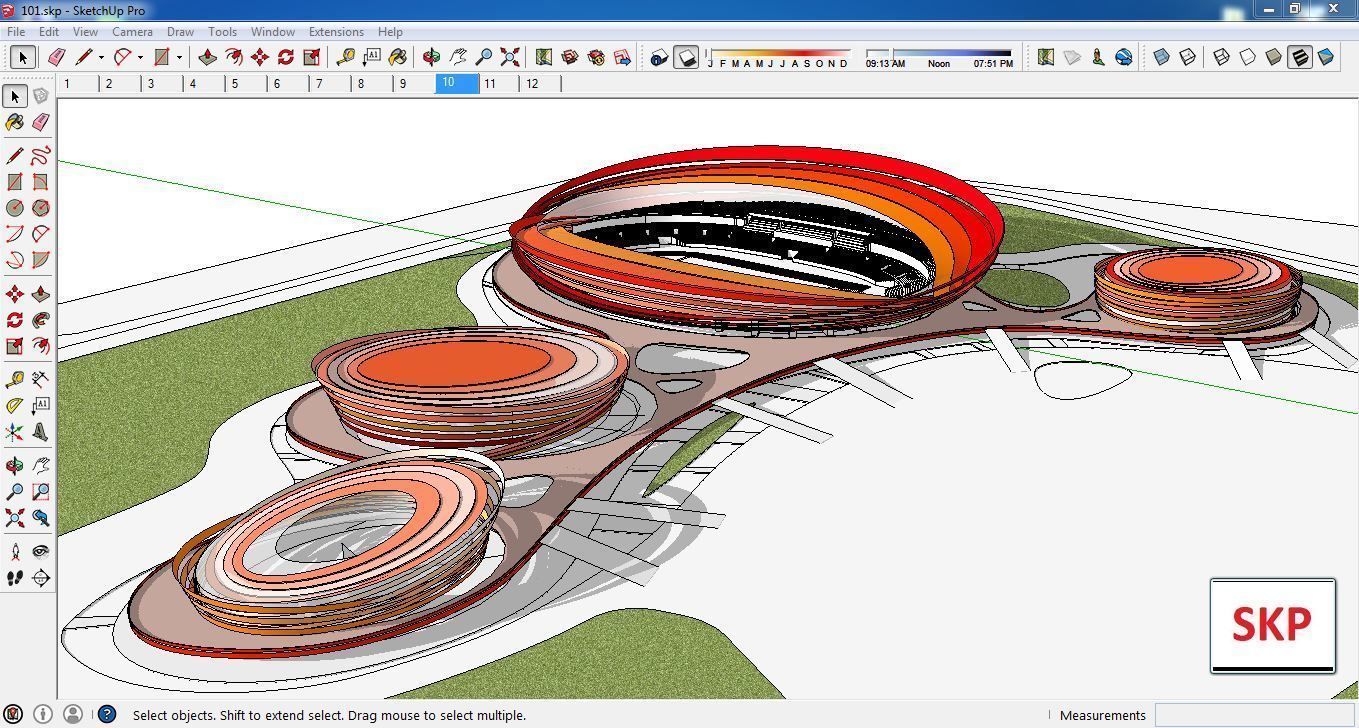Open the Camera menu
Image resolution: width=1359 pixels, height=728 pixels.
(132, 31)
